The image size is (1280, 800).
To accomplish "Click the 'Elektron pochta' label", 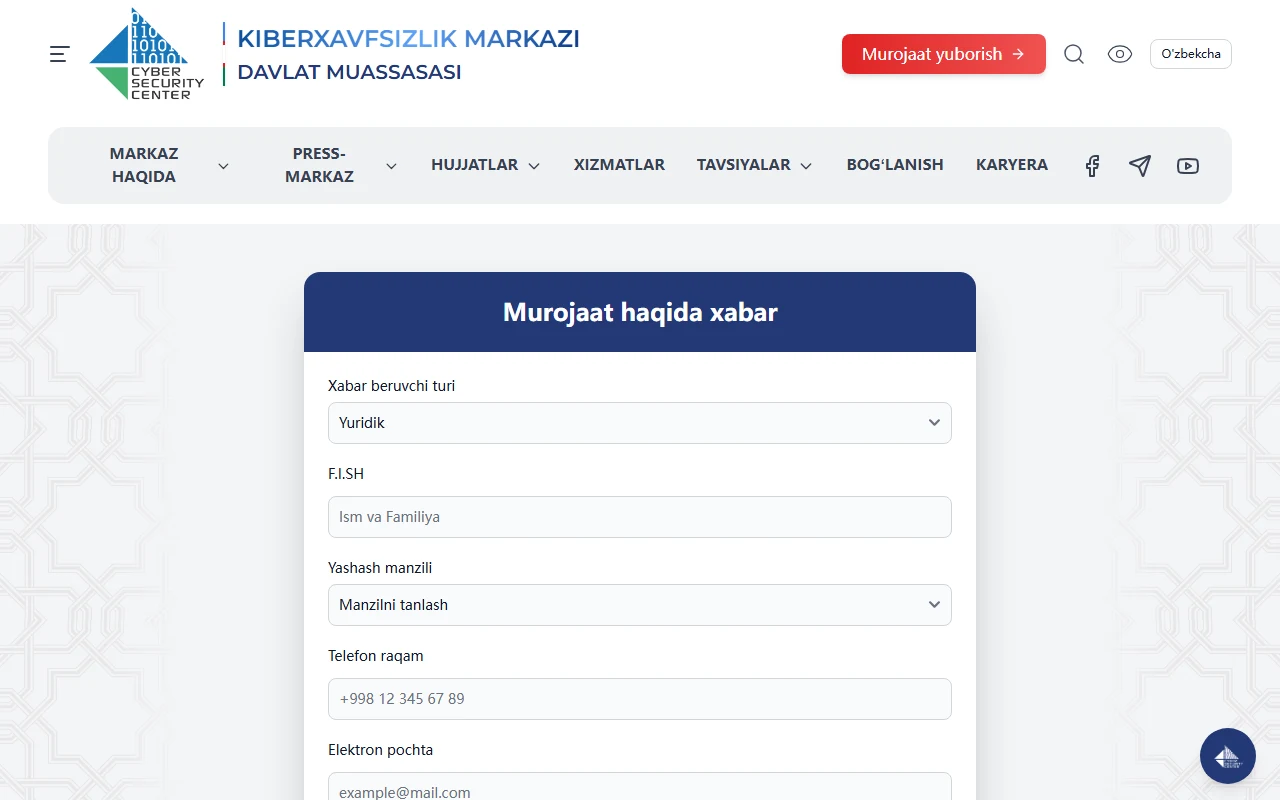I will coord(380,750).
